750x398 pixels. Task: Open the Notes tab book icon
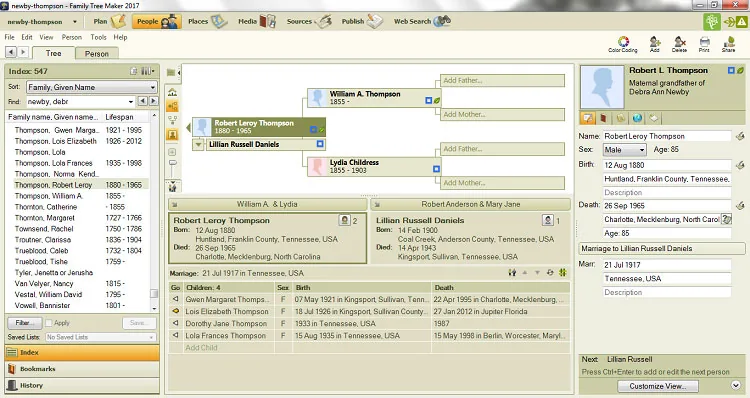604,118
